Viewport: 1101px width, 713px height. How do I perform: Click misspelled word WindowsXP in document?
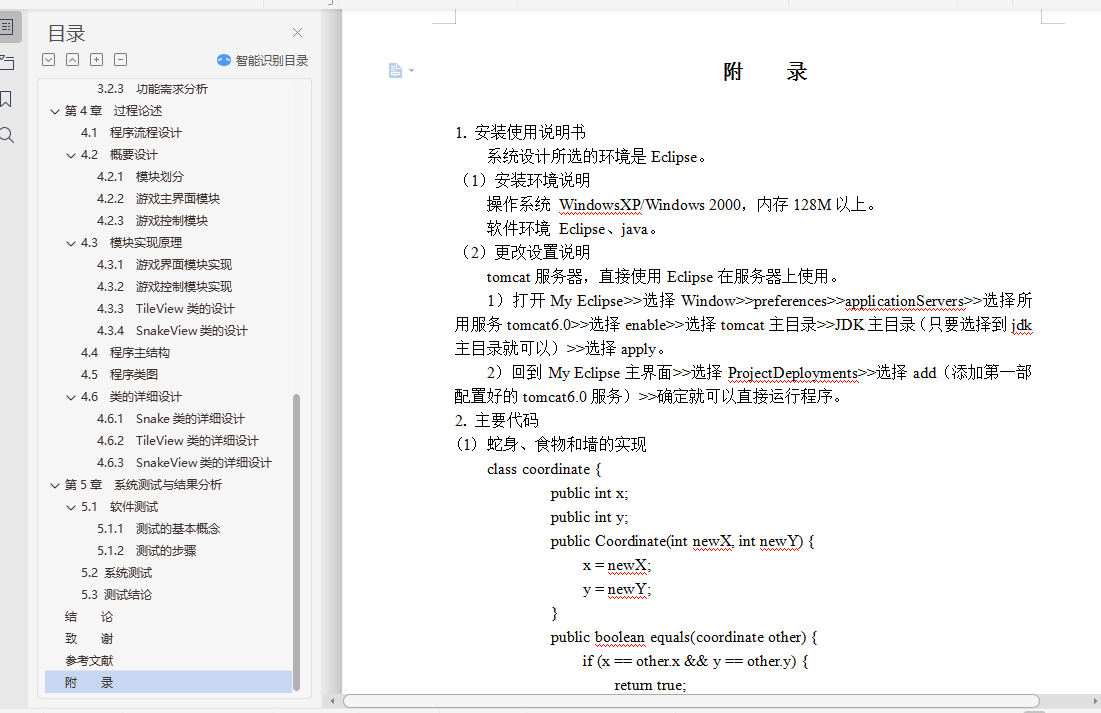click(x=600, y=205)
